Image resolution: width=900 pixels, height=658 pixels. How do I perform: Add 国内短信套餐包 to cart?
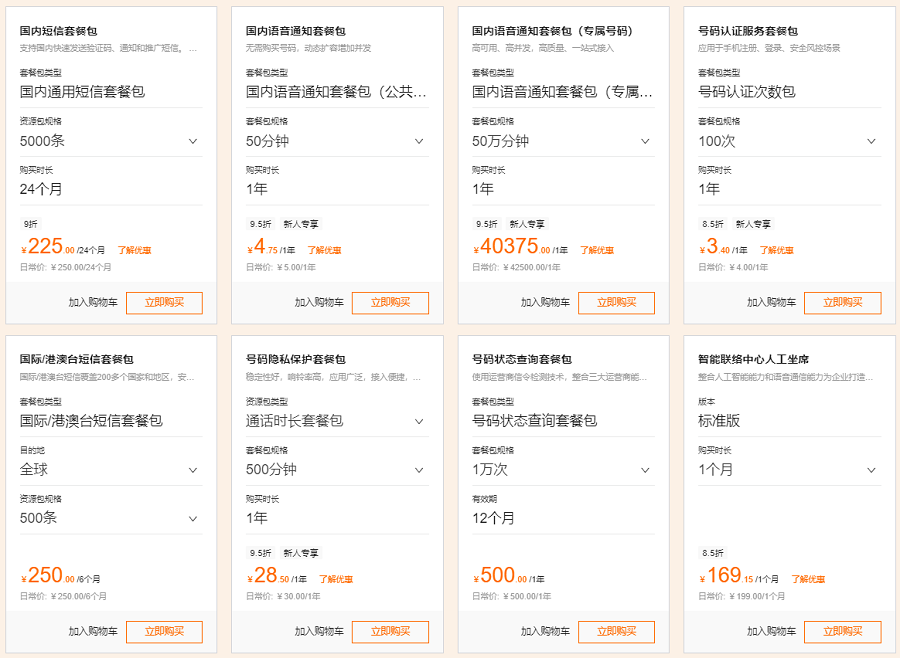tap(93, 303)
